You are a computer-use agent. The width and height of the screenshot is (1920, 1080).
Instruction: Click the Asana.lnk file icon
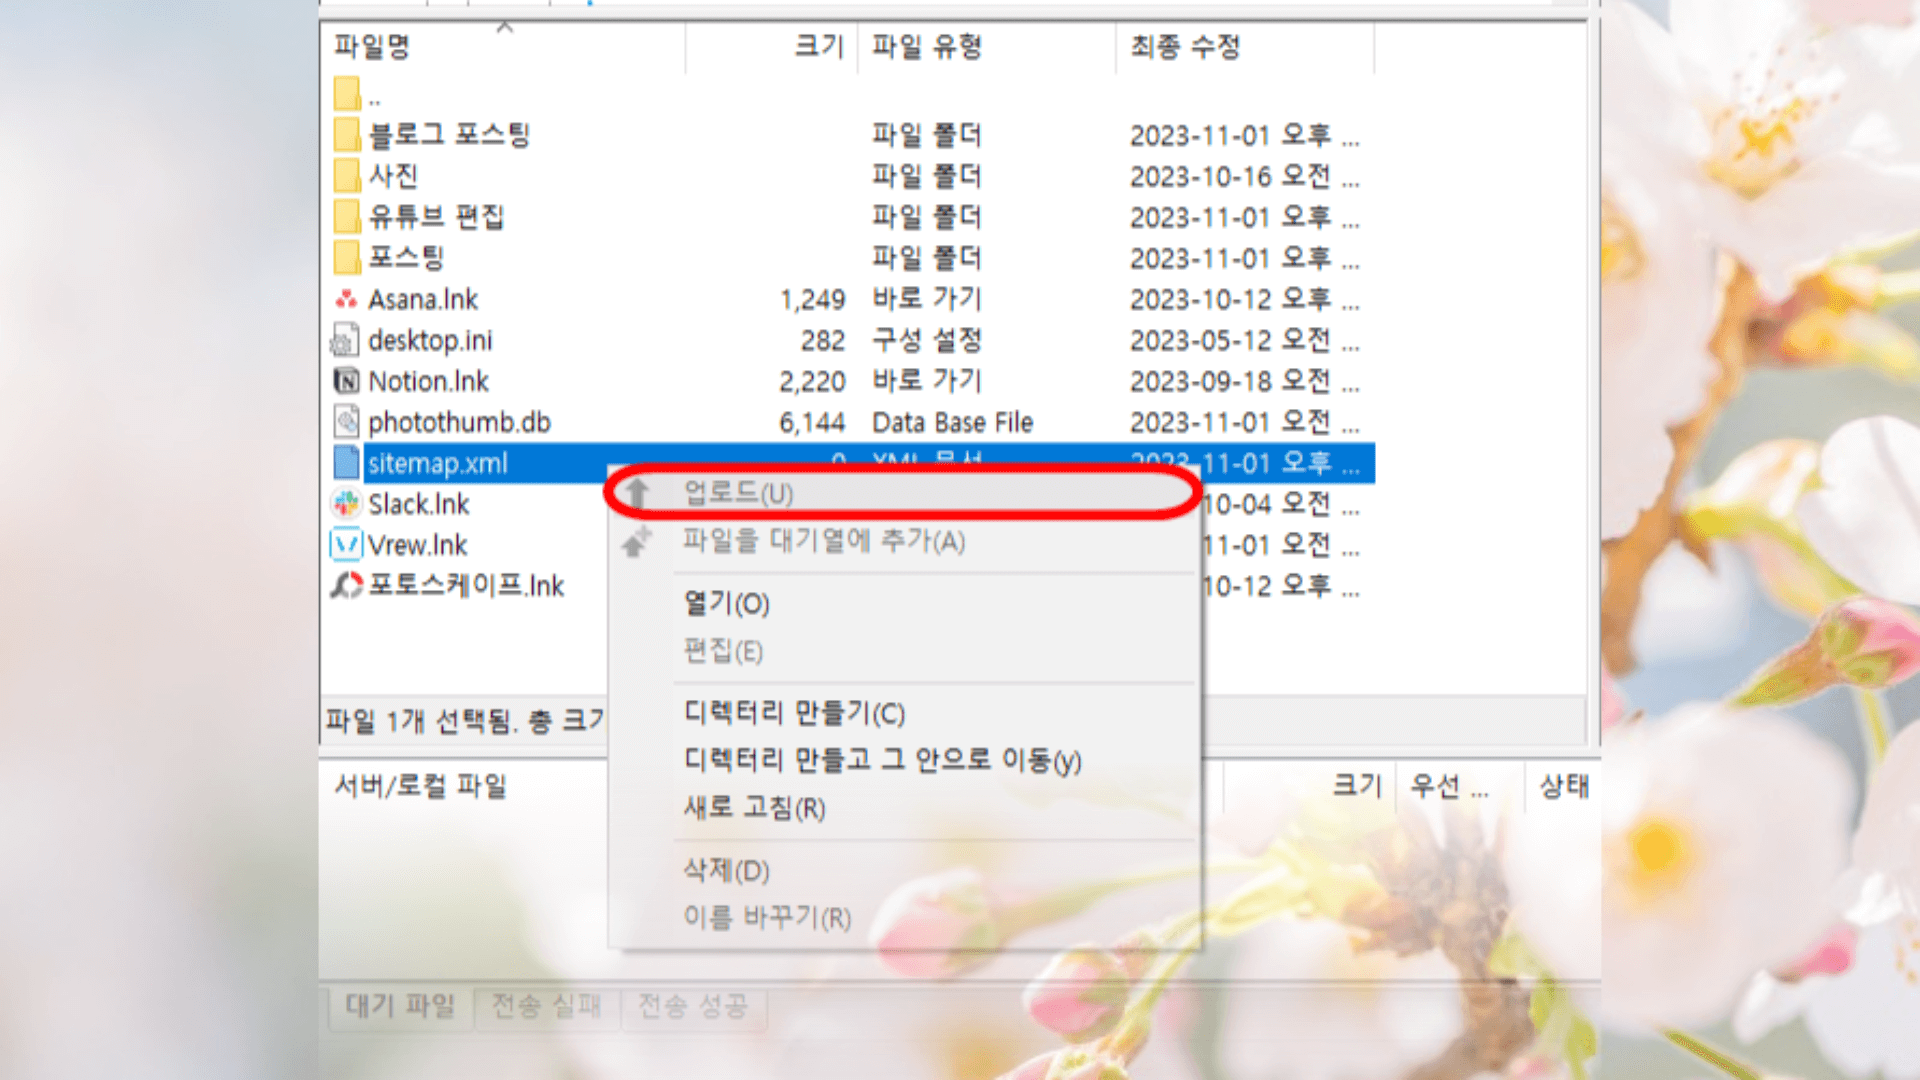pyautogui.click(x=346, y=299)
